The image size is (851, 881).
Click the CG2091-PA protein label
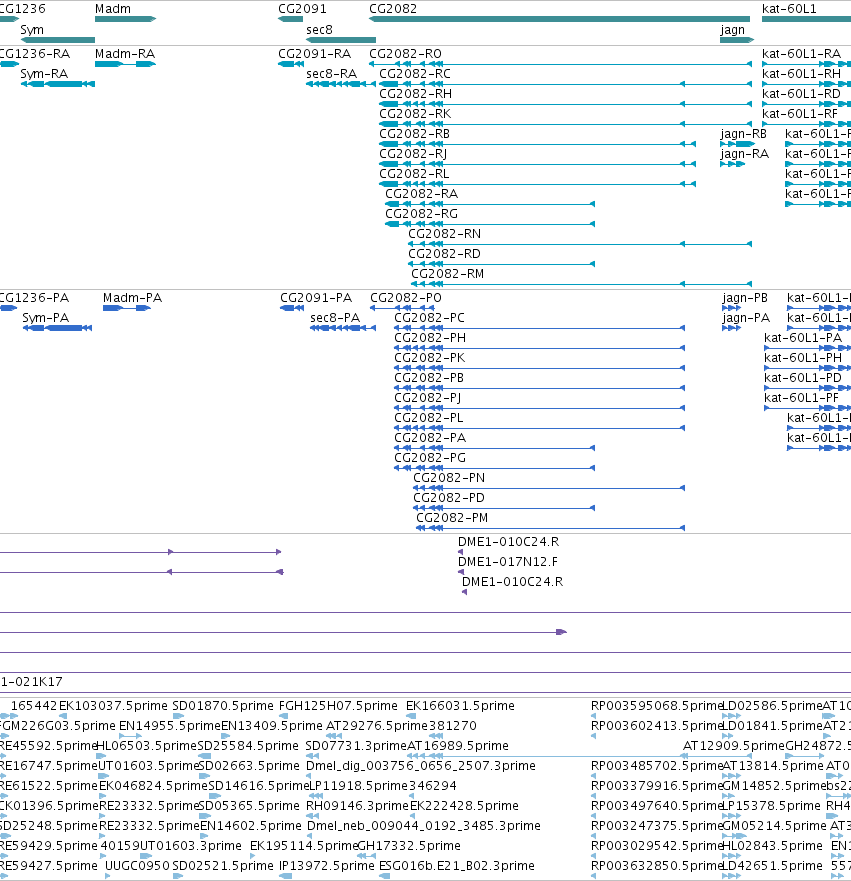316,298
